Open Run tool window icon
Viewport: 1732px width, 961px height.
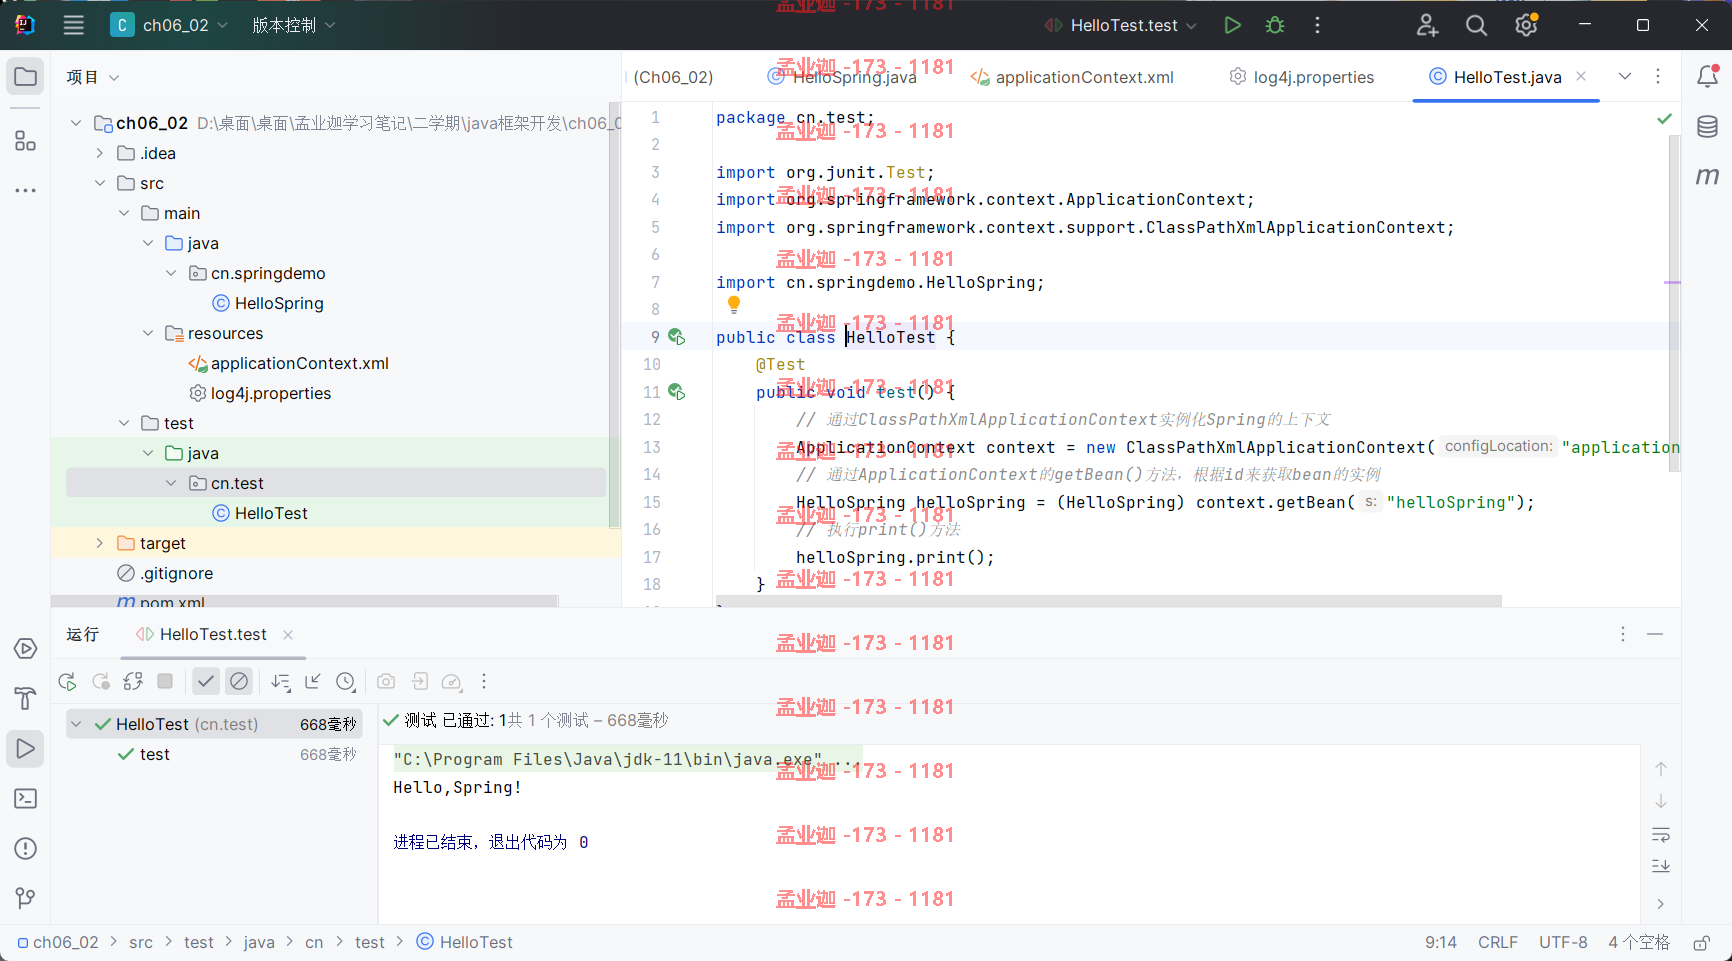25,749
